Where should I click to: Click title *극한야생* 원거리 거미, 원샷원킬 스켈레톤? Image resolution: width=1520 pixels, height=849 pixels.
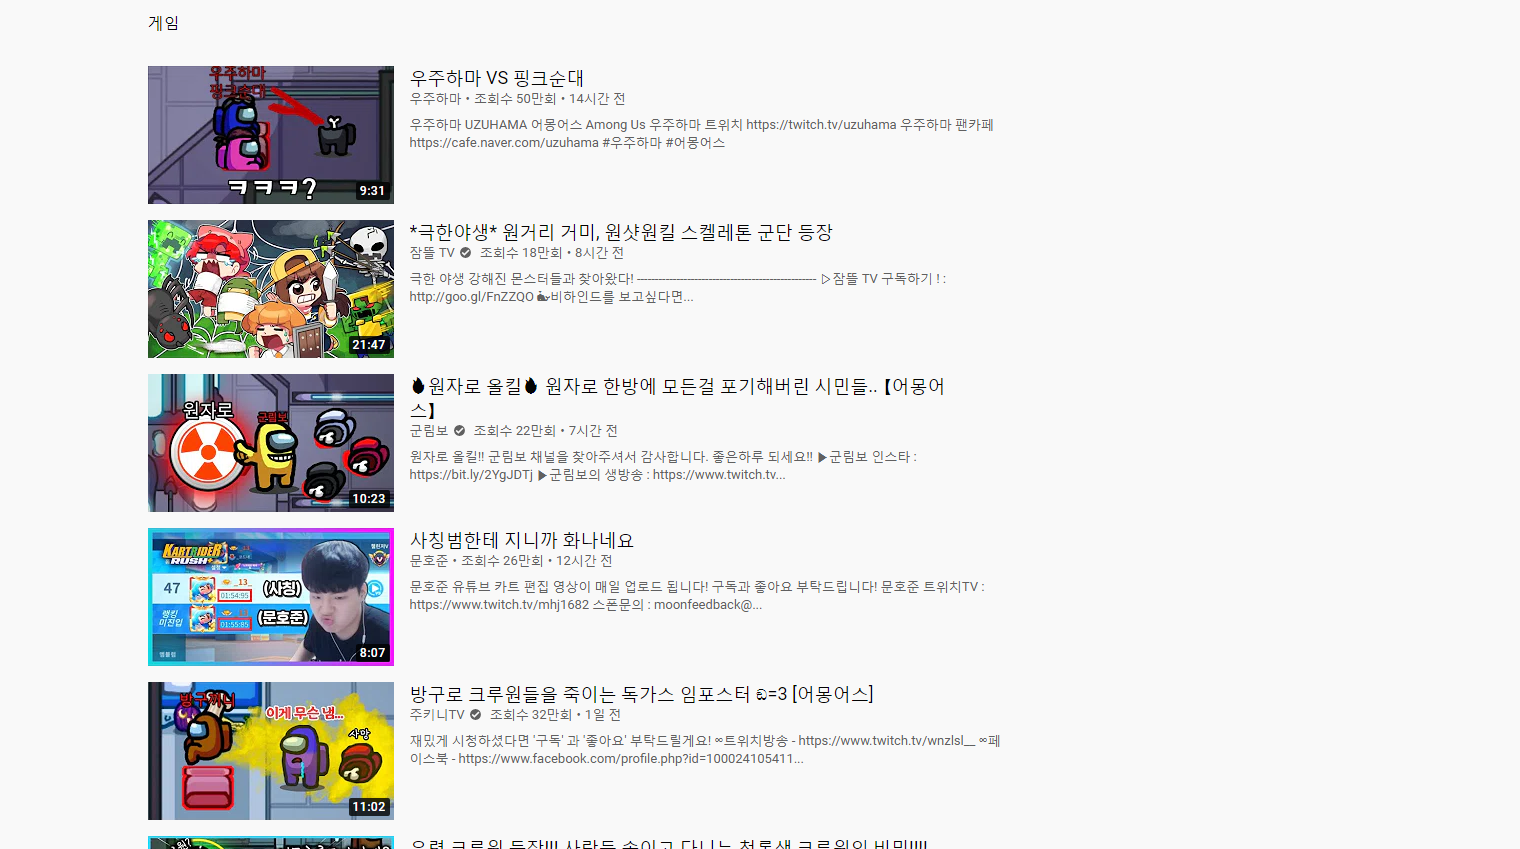(621, 232)
